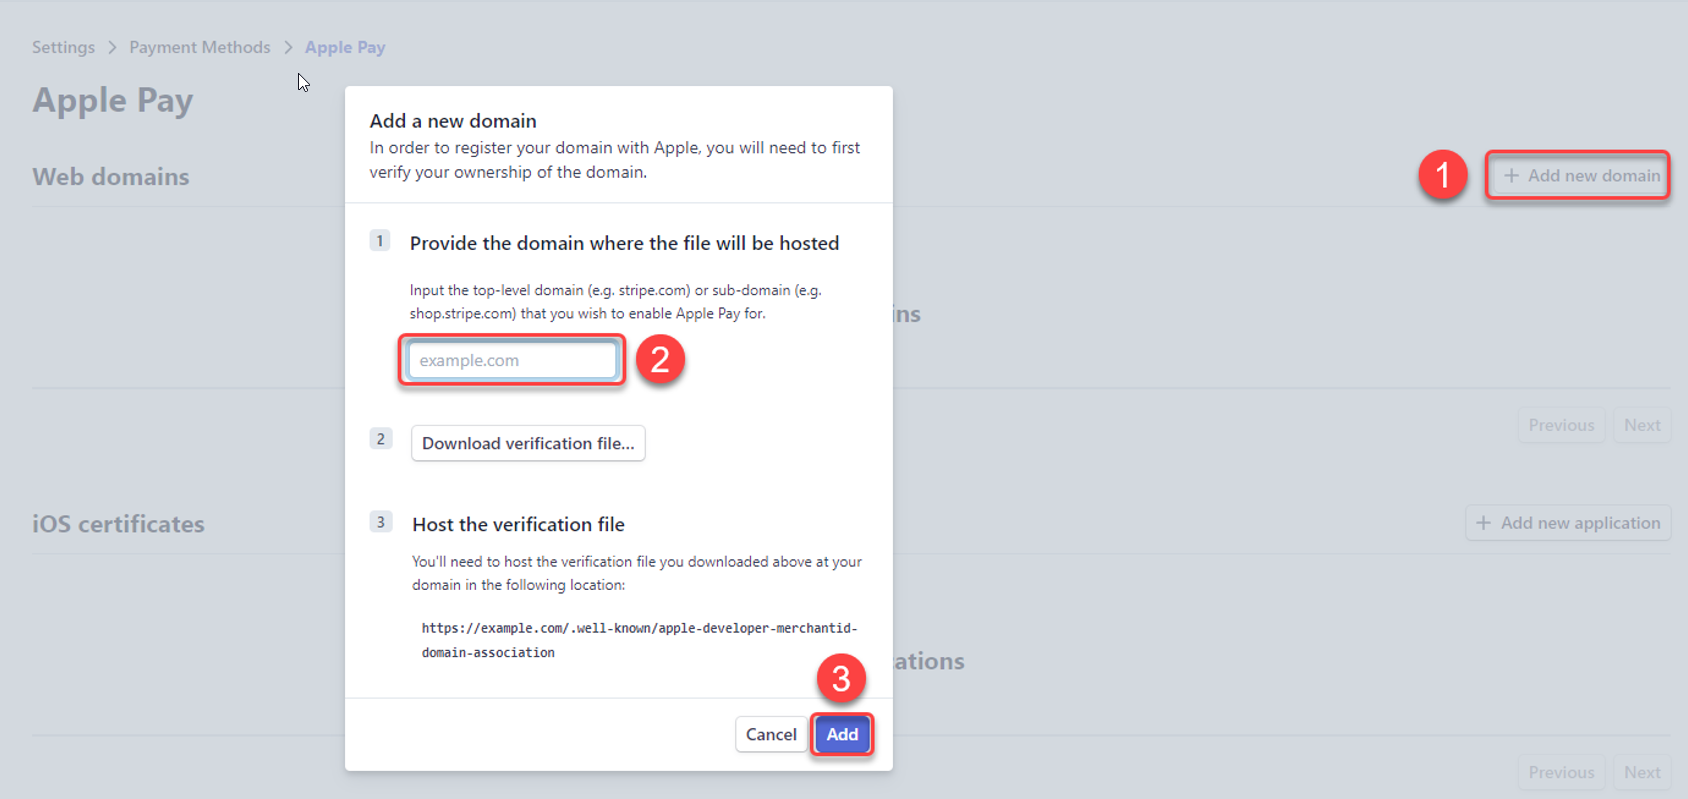Click the plus icon beside Add new domain
Screen dimensions: 1688x799
[x=1511, y=176]
